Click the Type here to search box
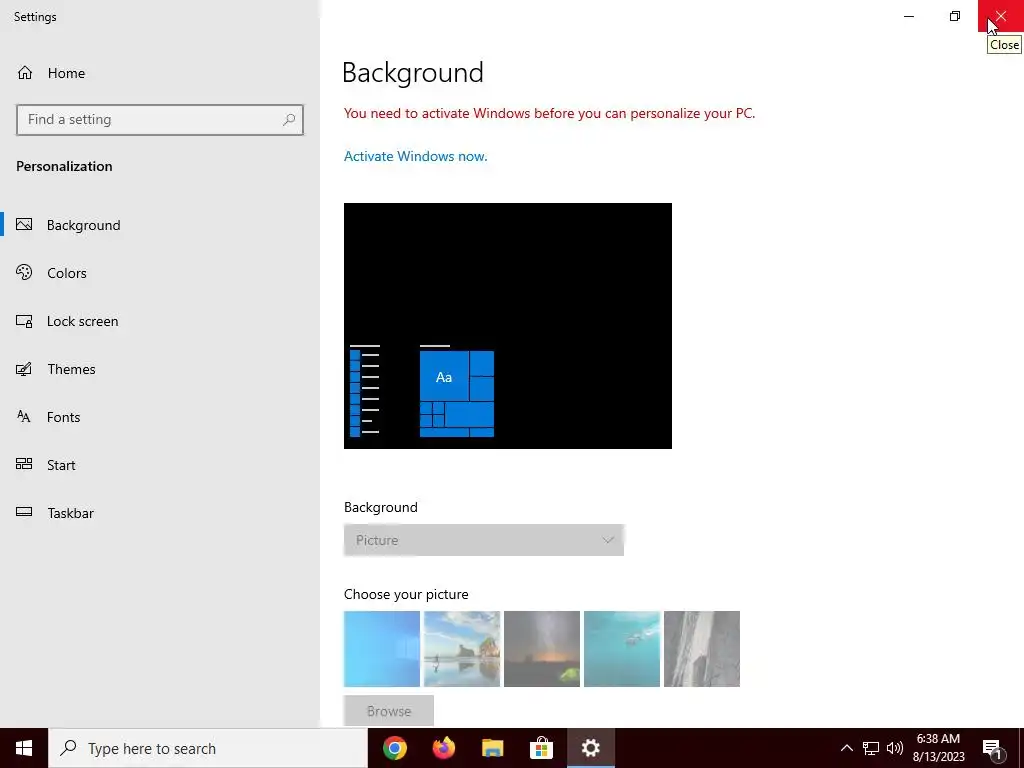 (208, 748)
